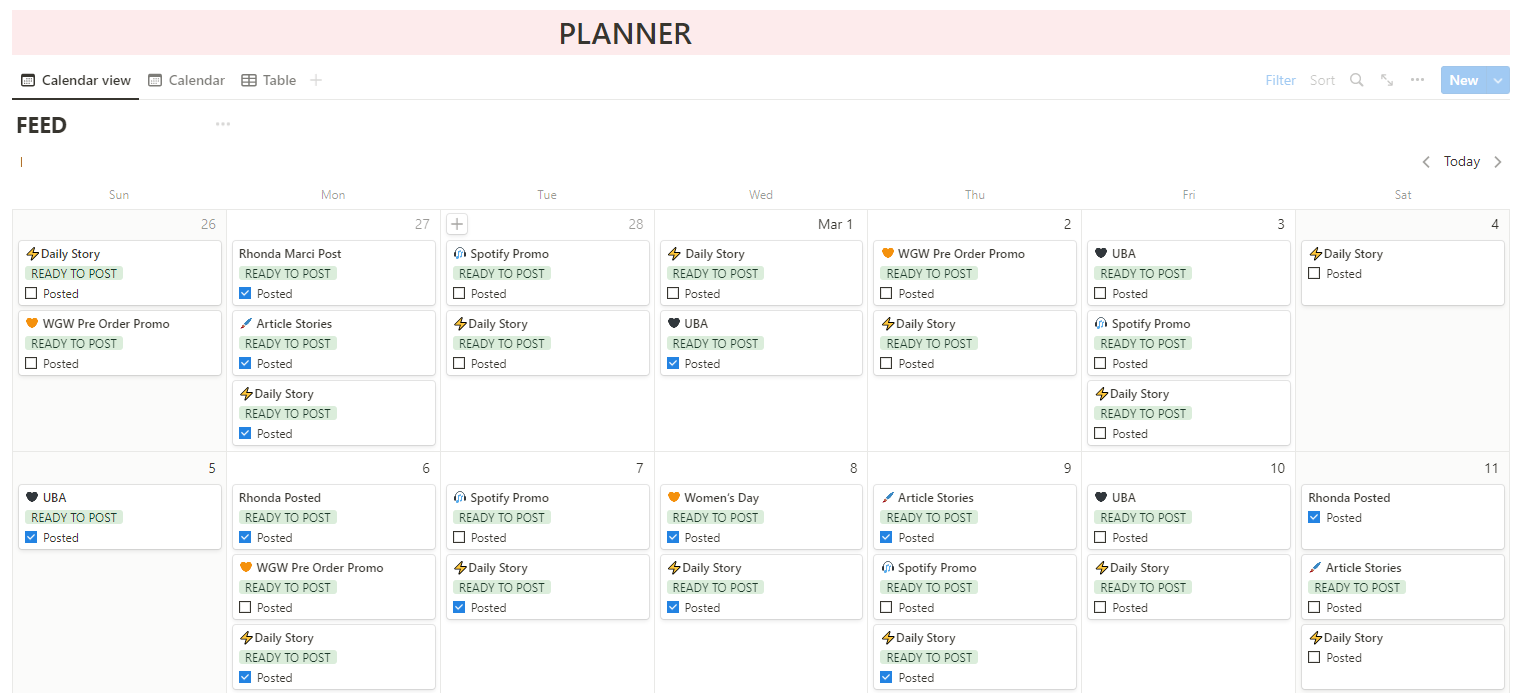Image resolution: width=1532 pixels, height=693 pixels.
Task: Add a new view with the plus icon
Action: pos(316,80)
